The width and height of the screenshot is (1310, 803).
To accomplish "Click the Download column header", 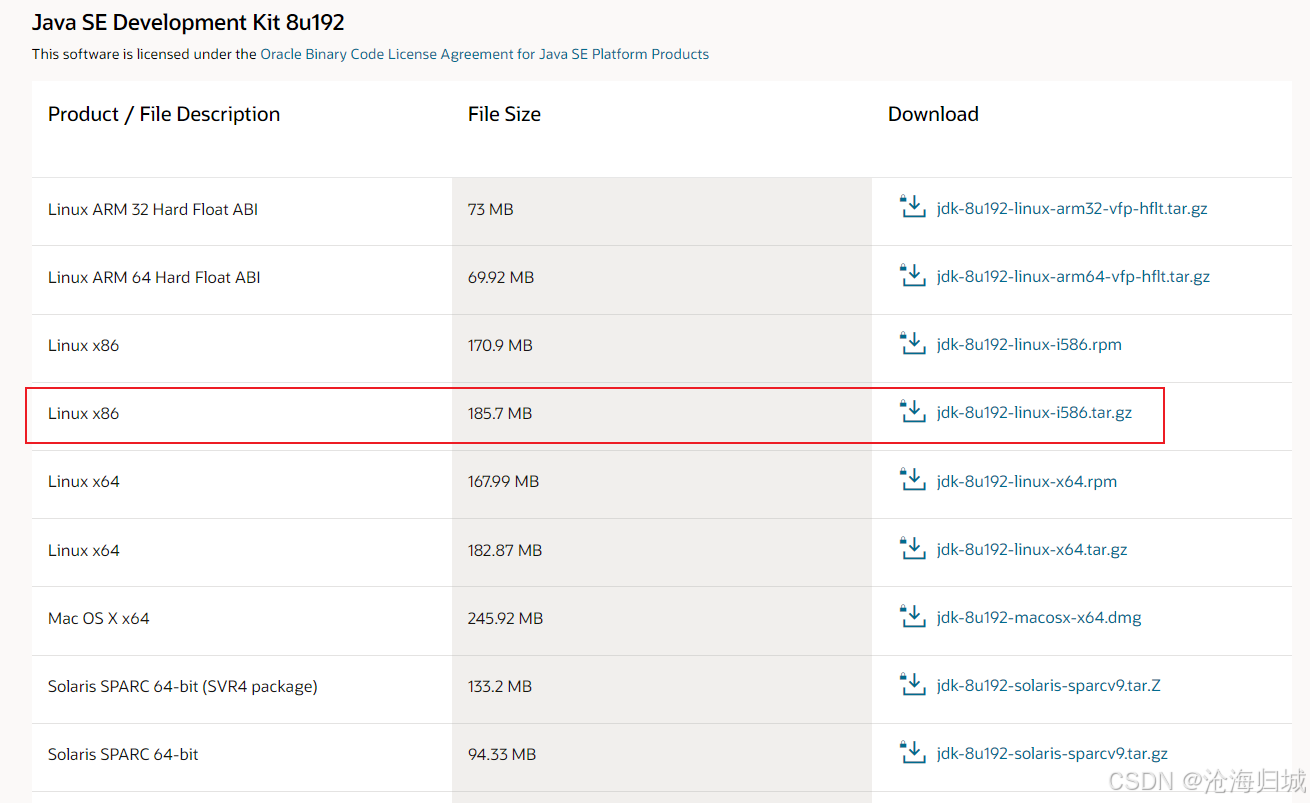I will pyautogui.click(x=933, y=114).
